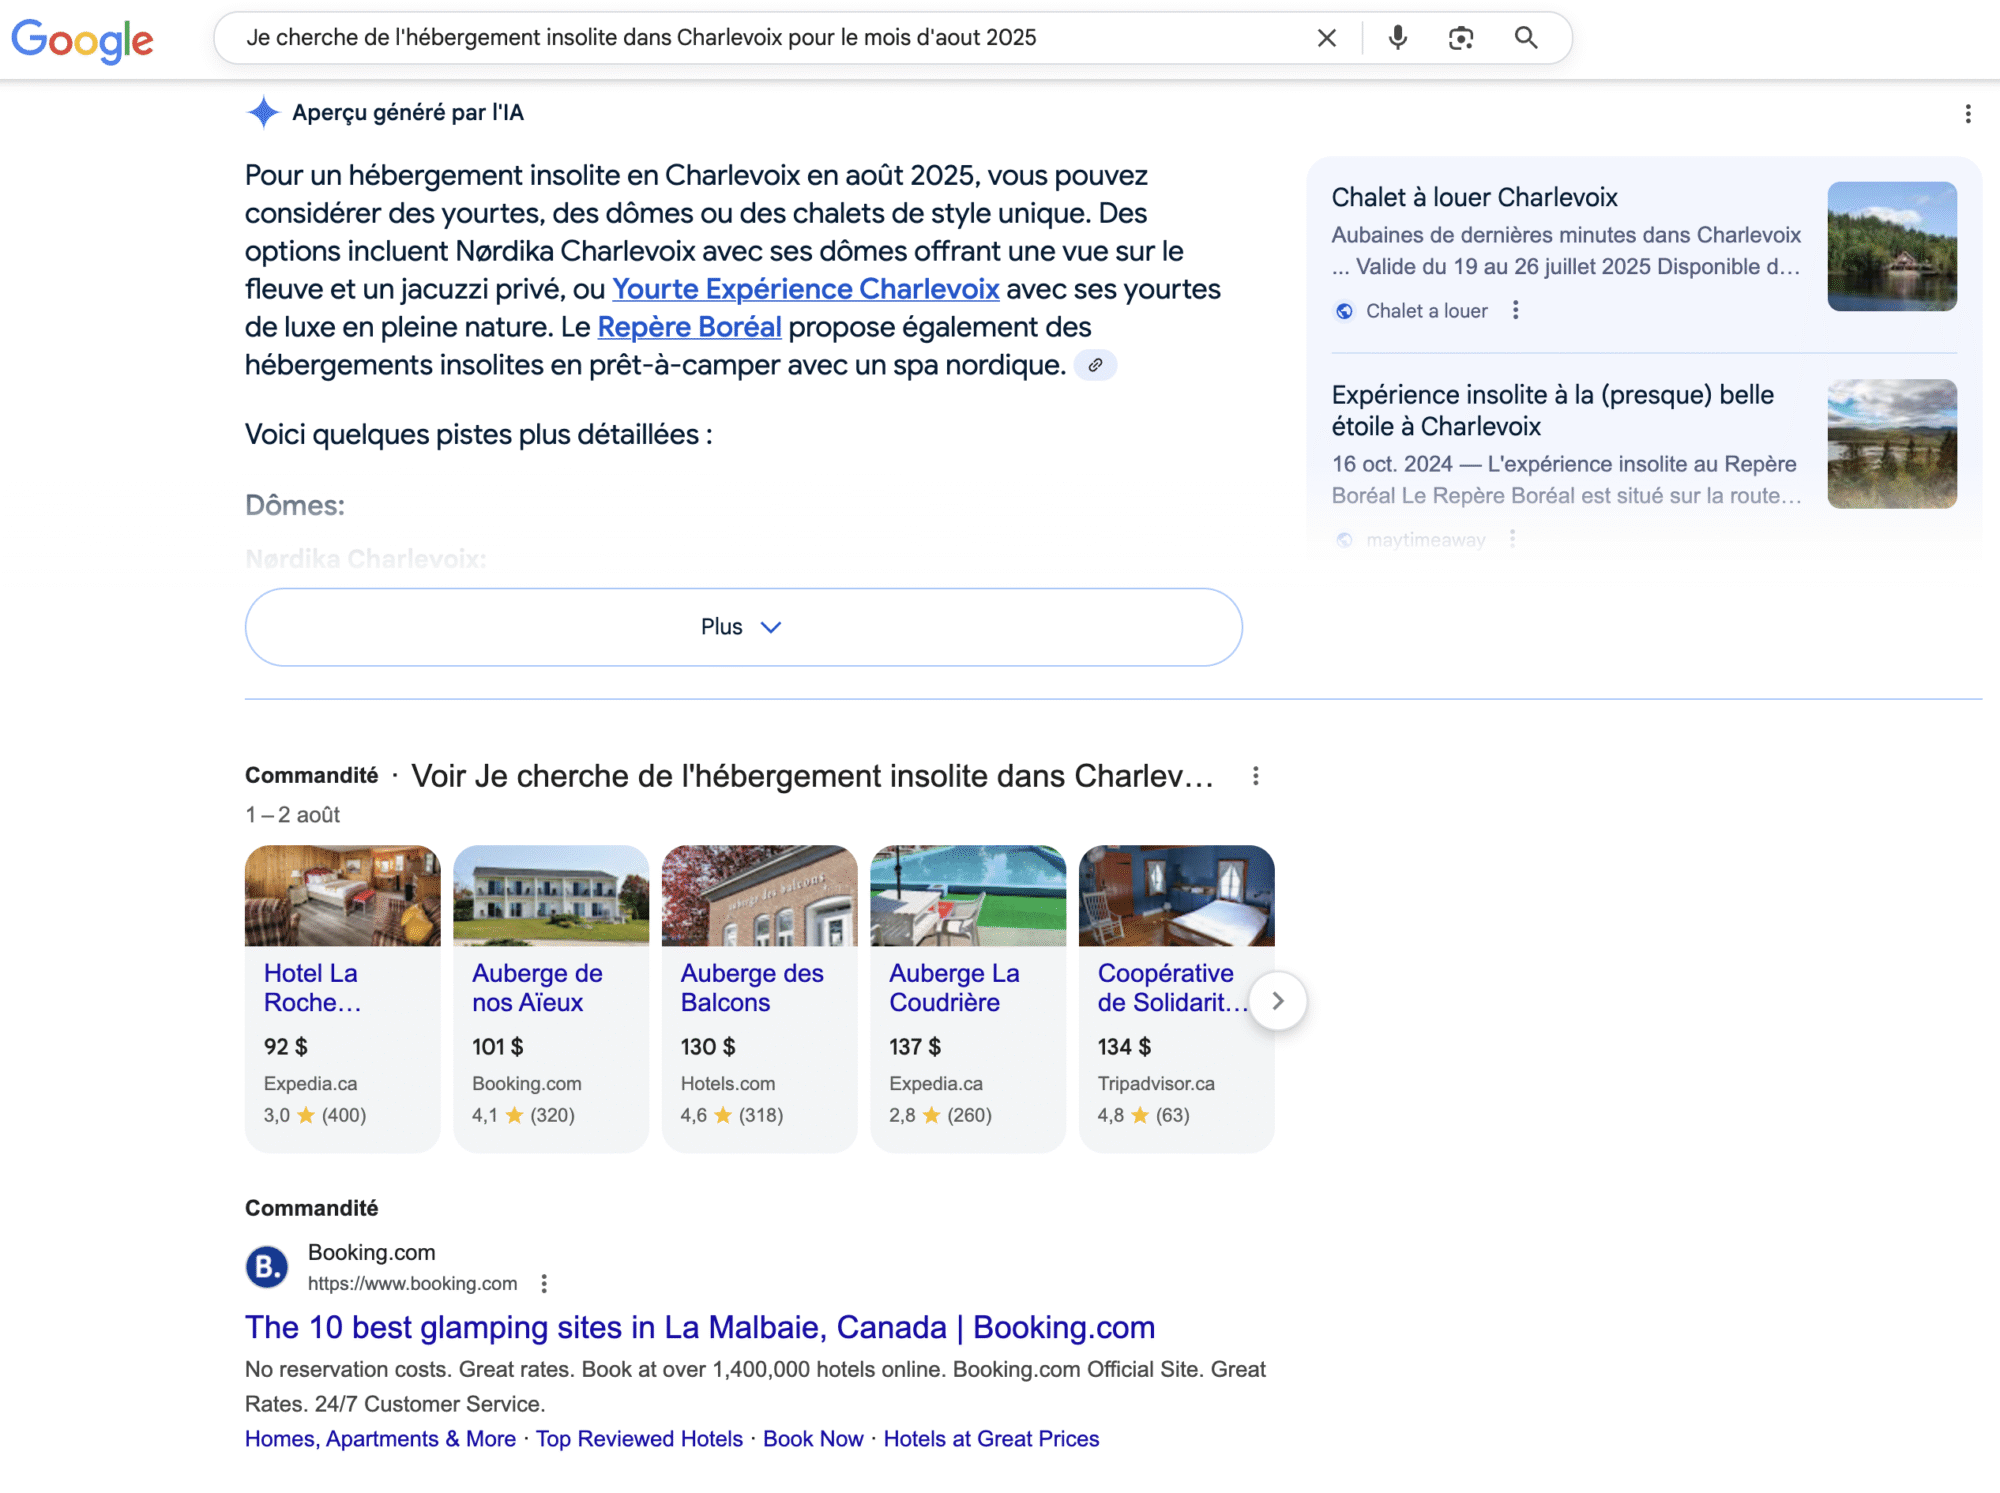This screenshot has width=2000, height=1493.
Task: Click the 2,8 star rating (260)
Action: tap(940, 1115)
